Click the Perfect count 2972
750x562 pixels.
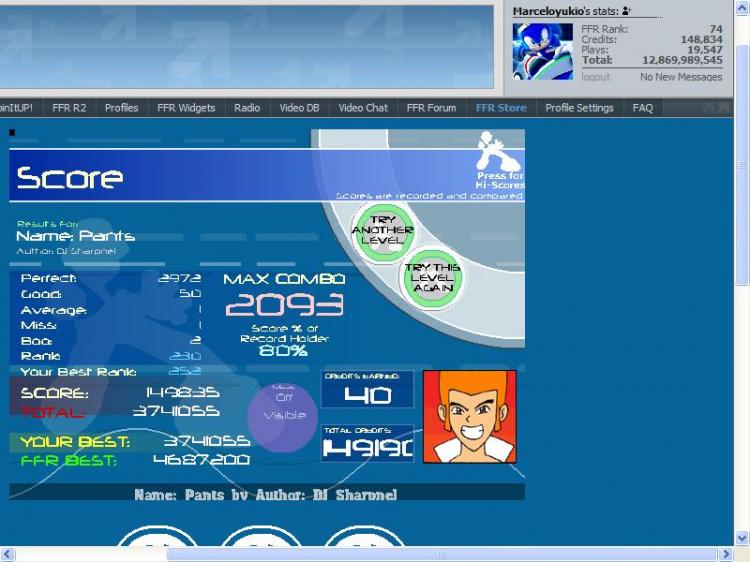[x=179, y=278]
